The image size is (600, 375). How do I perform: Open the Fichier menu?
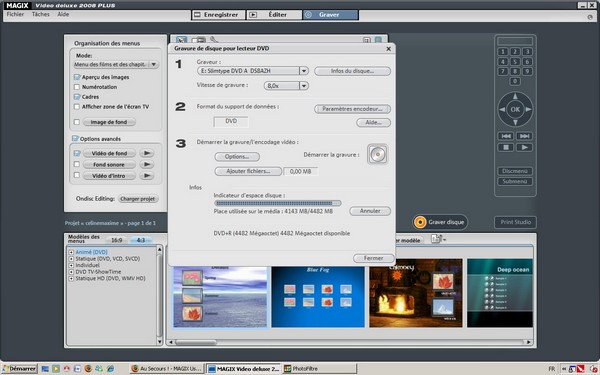[15, 14]
